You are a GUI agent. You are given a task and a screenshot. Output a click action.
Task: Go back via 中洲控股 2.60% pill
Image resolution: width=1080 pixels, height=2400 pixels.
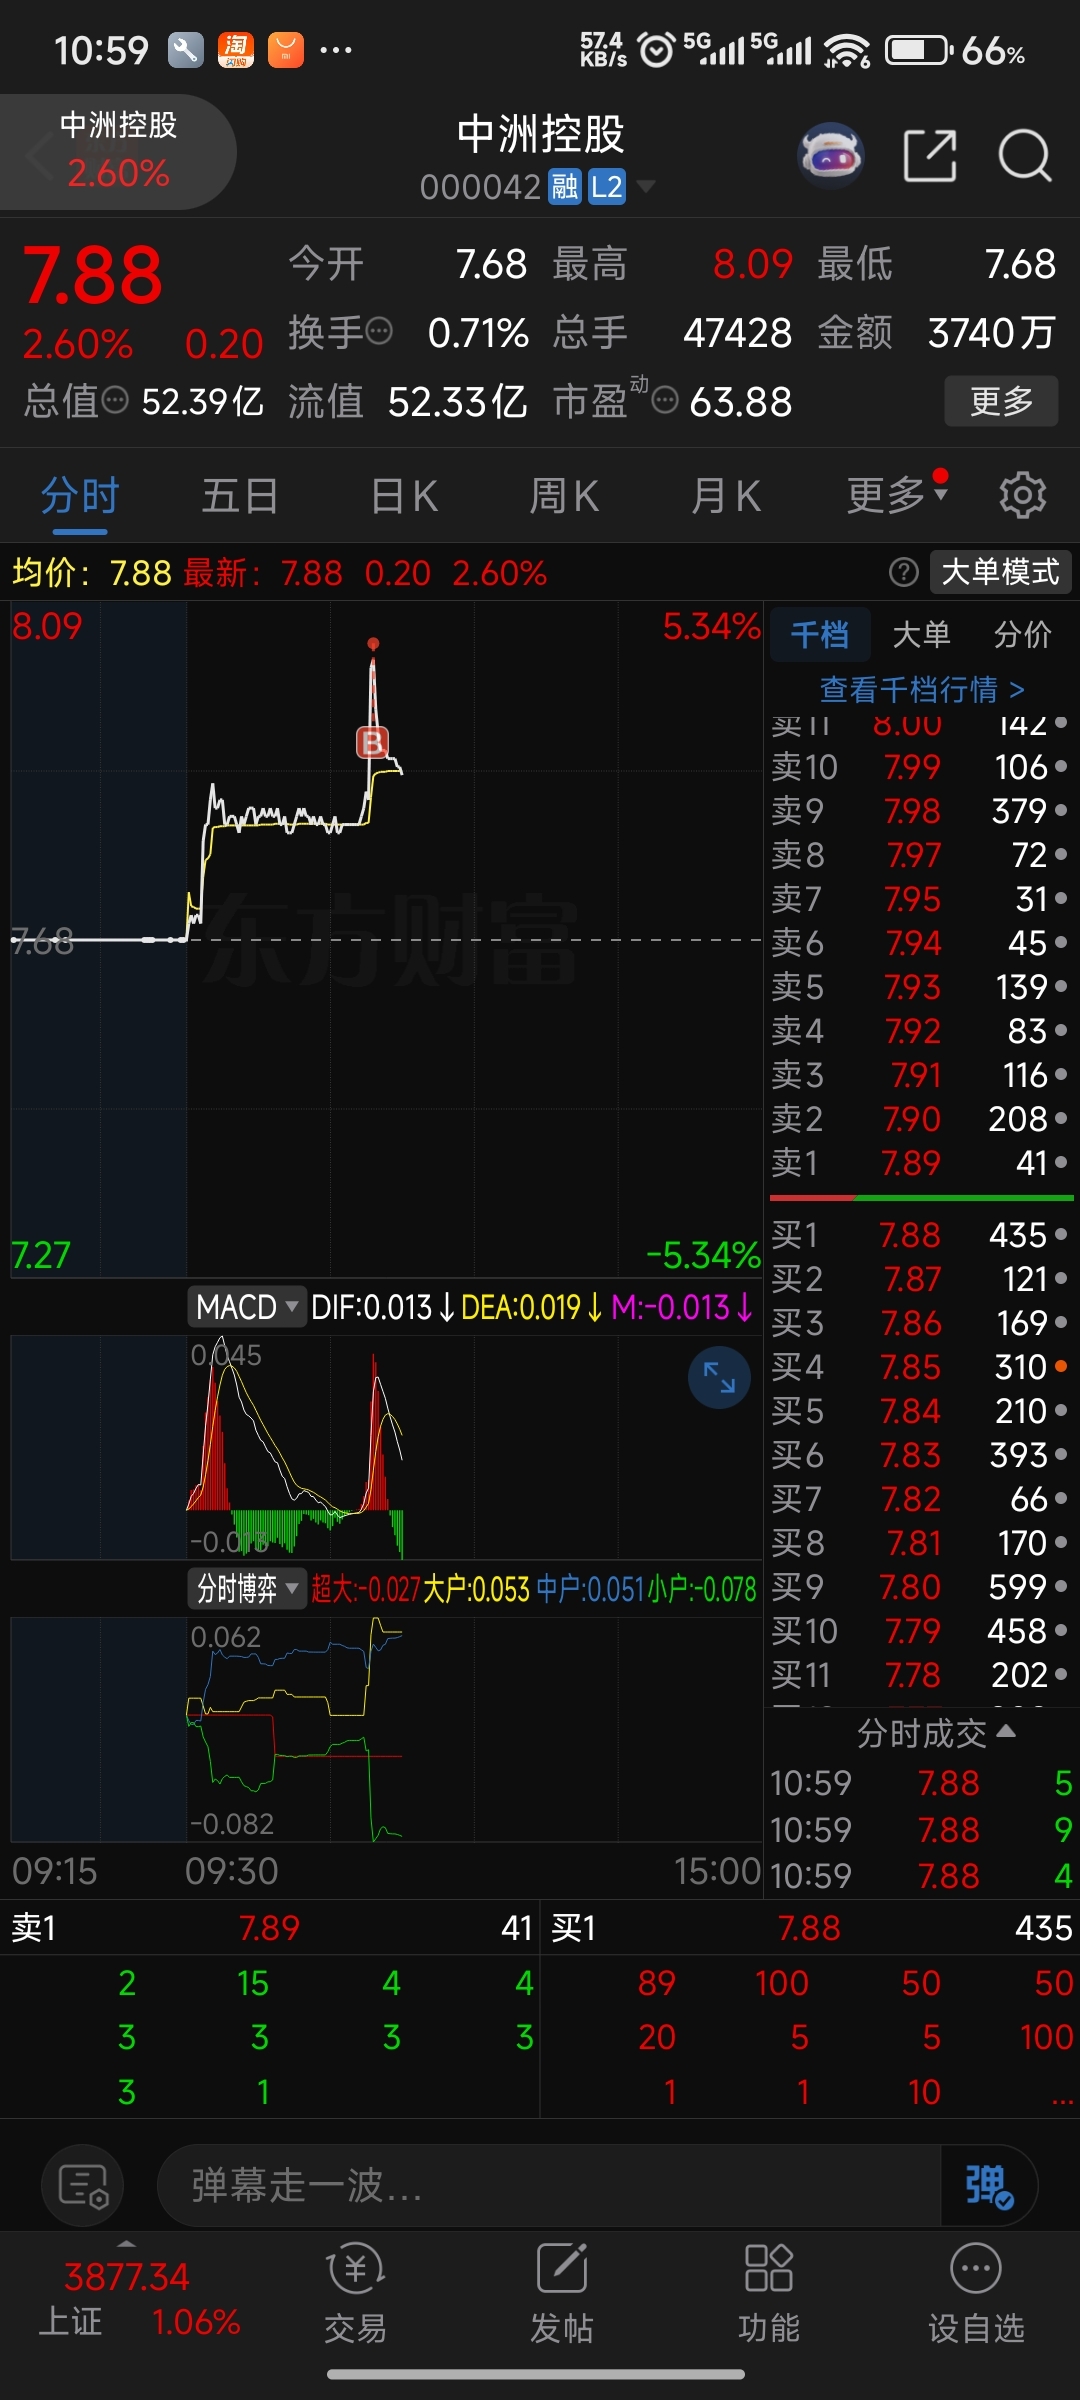click(x=118, y=152)
